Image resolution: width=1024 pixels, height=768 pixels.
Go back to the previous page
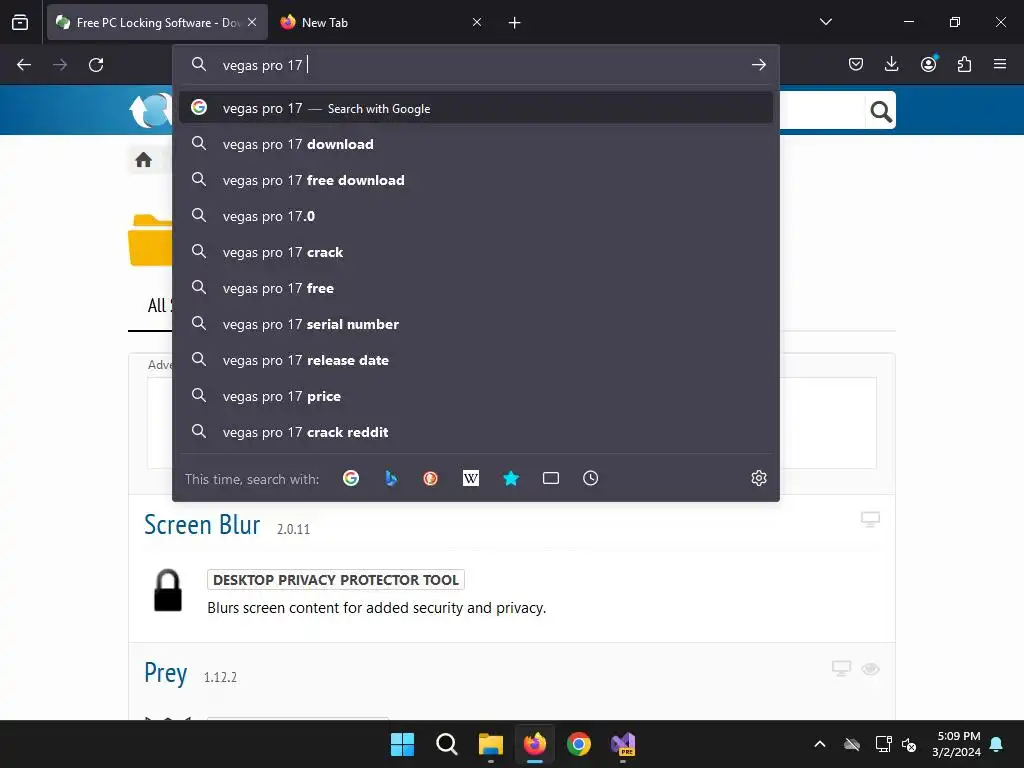pos(24,65)
